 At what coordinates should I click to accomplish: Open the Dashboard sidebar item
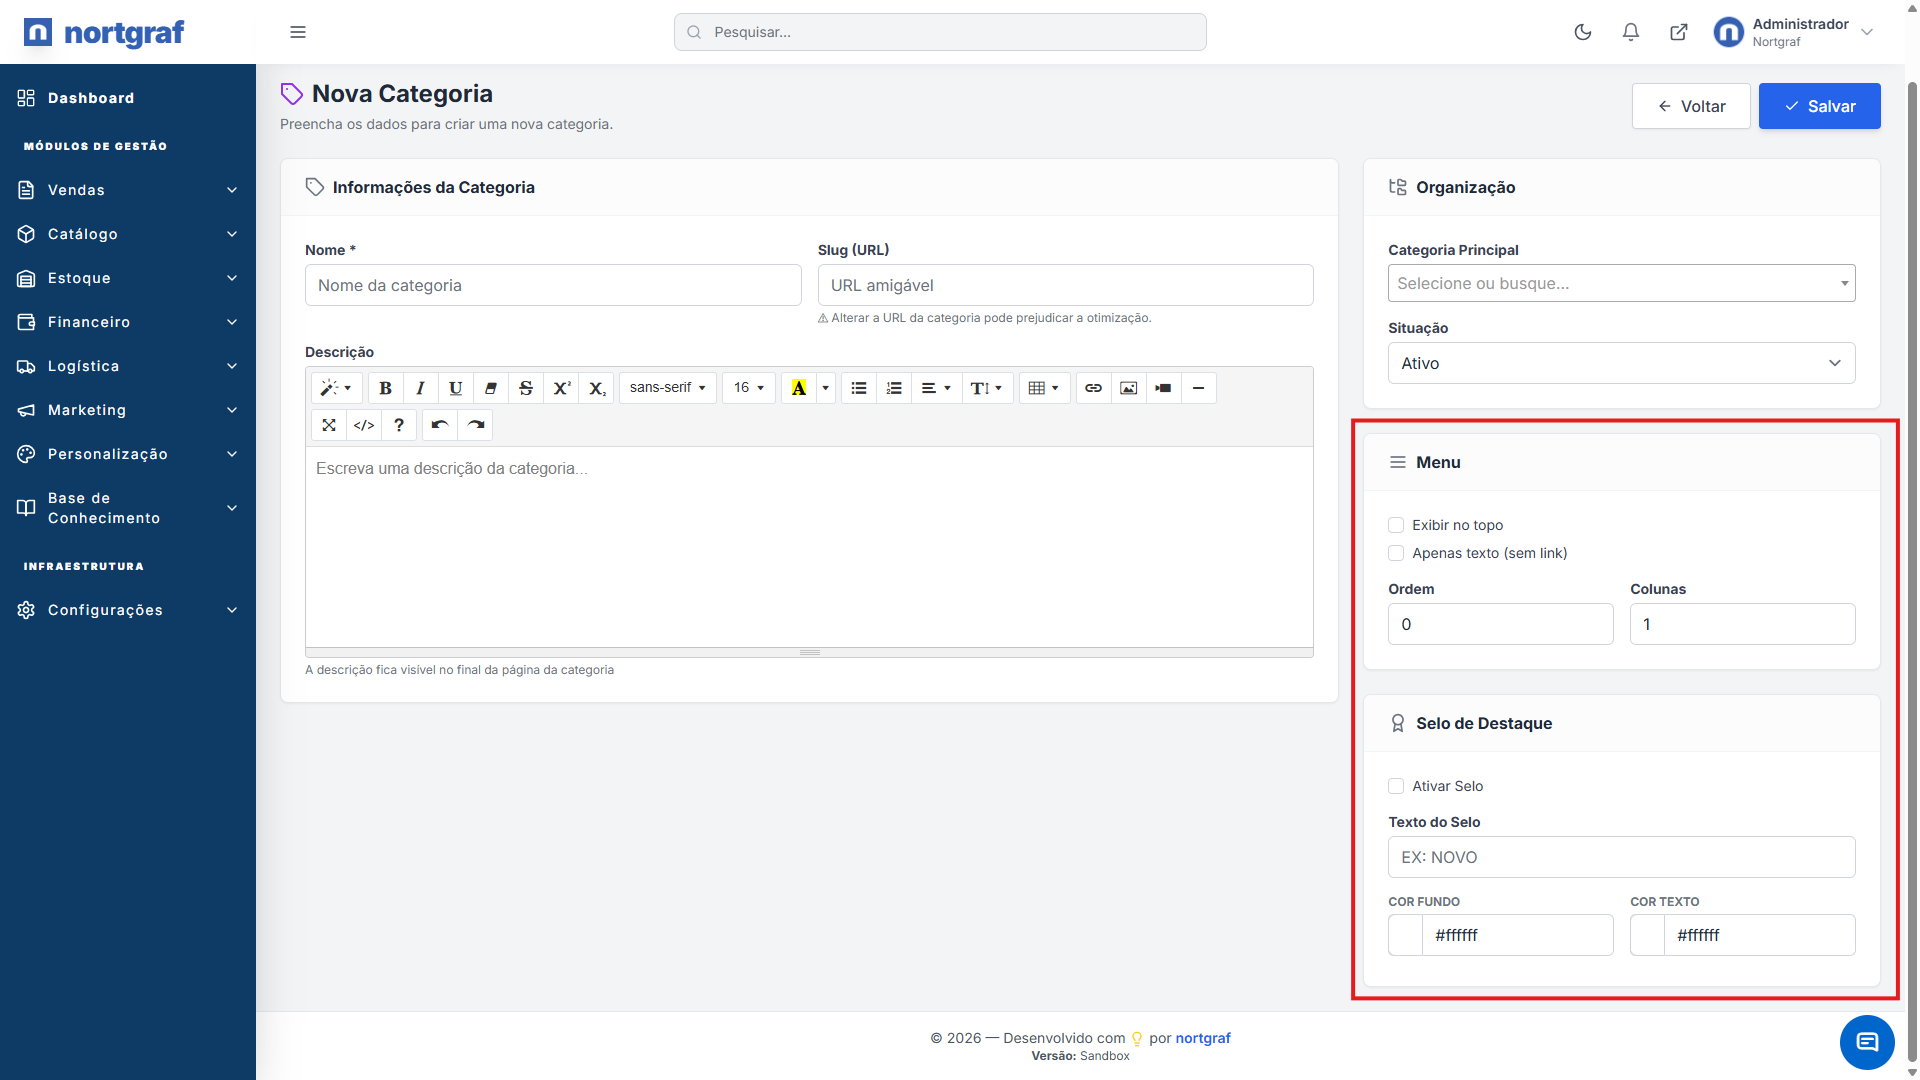tap(91, 98)
